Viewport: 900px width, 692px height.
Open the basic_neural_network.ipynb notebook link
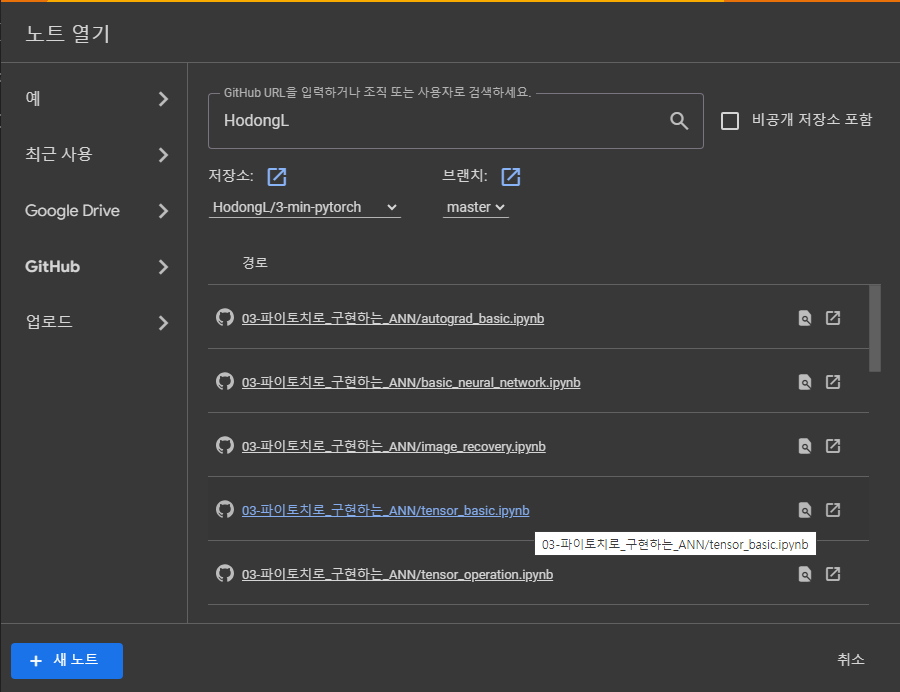click(411, 383)
